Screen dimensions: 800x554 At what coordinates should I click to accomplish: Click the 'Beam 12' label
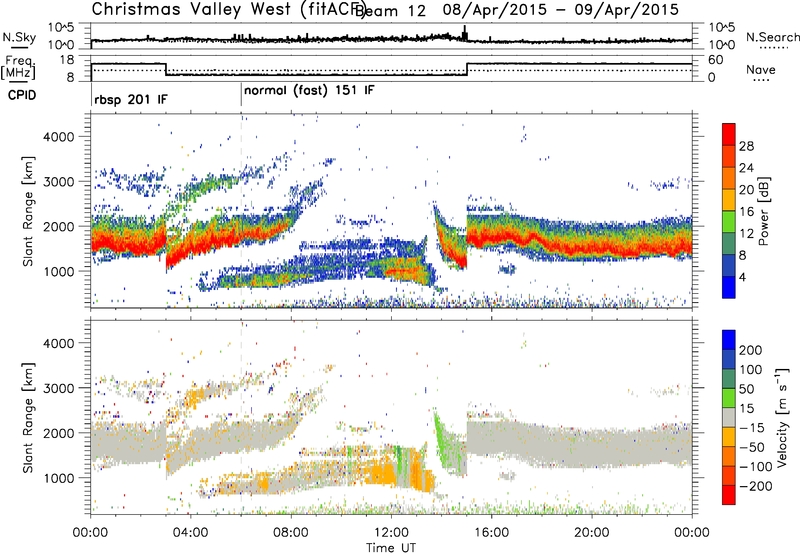click(x=390, y=11)
